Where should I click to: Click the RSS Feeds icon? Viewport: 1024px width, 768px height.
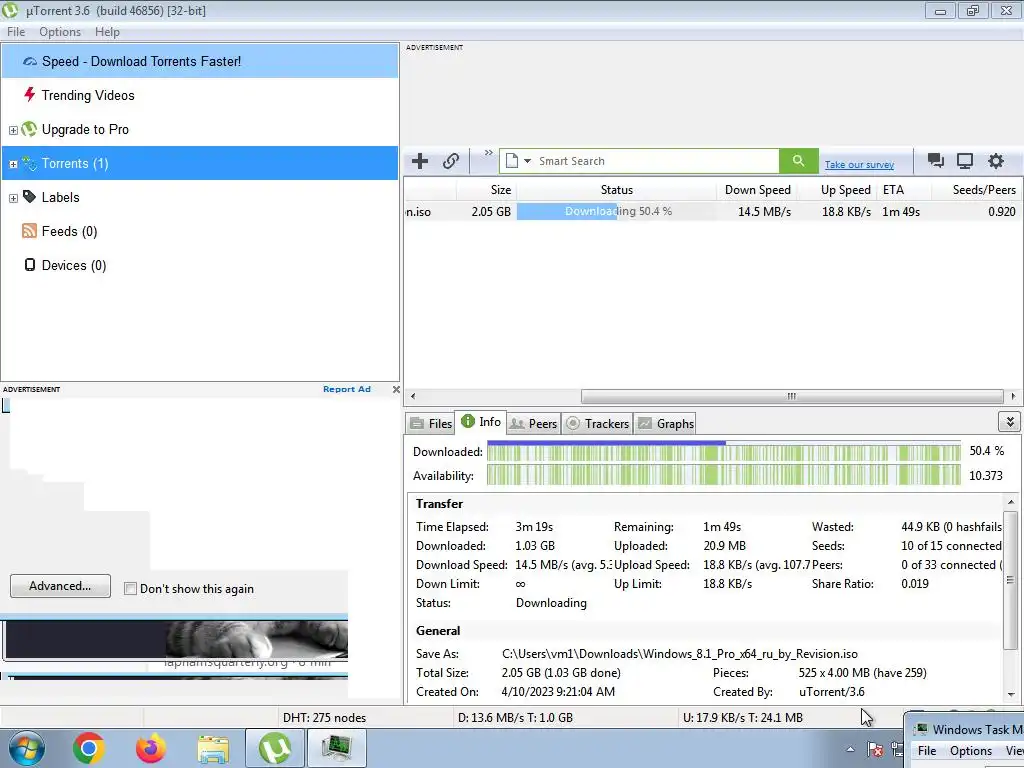point(29,231)
